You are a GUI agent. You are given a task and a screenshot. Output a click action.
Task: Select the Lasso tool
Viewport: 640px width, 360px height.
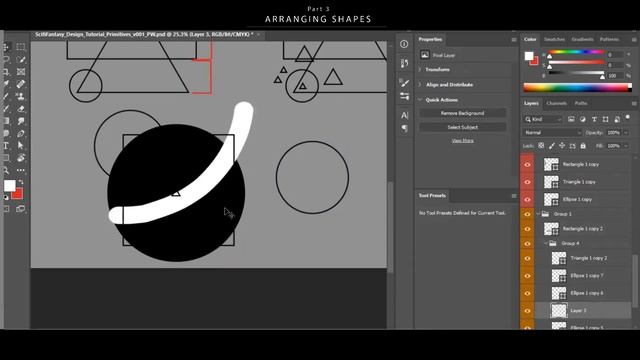point(6,60)
